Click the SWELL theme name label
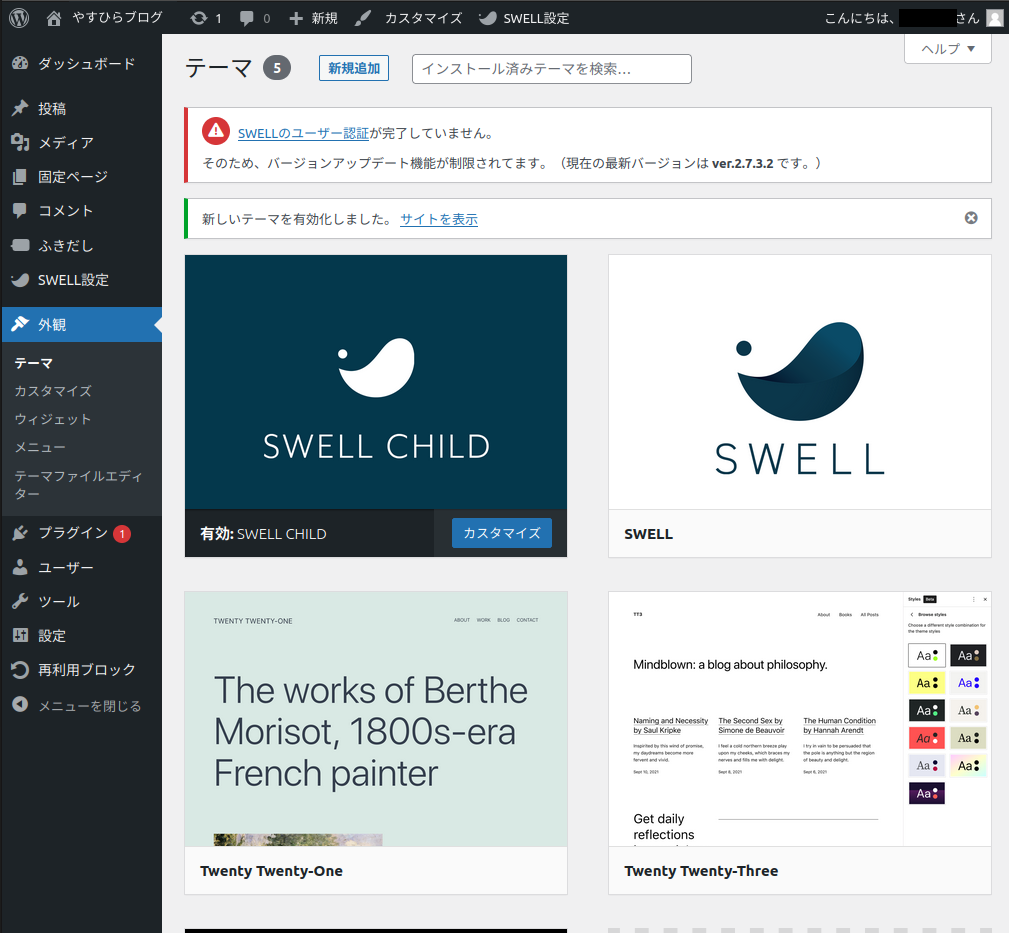The width and height of the screenshot is (1009, 933). [648, 534]
